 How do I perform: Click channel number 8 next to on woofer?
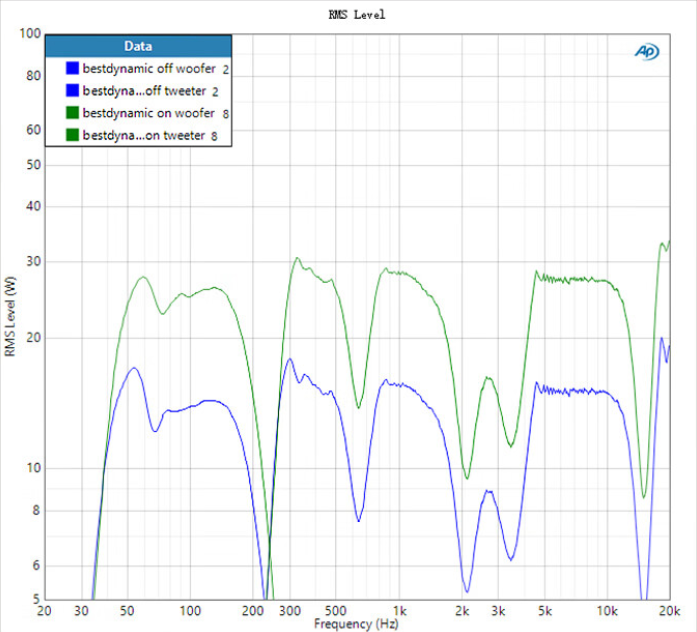pos(226,113)
